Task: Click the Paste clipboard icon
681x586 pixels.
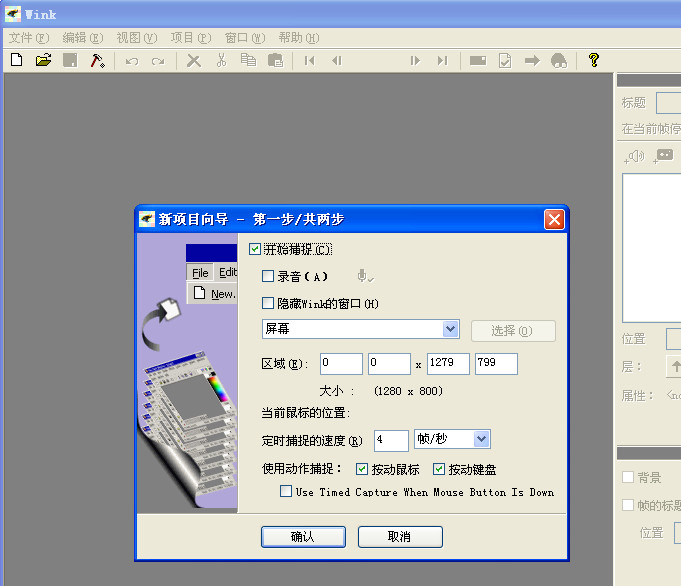Action: [275, 60]
